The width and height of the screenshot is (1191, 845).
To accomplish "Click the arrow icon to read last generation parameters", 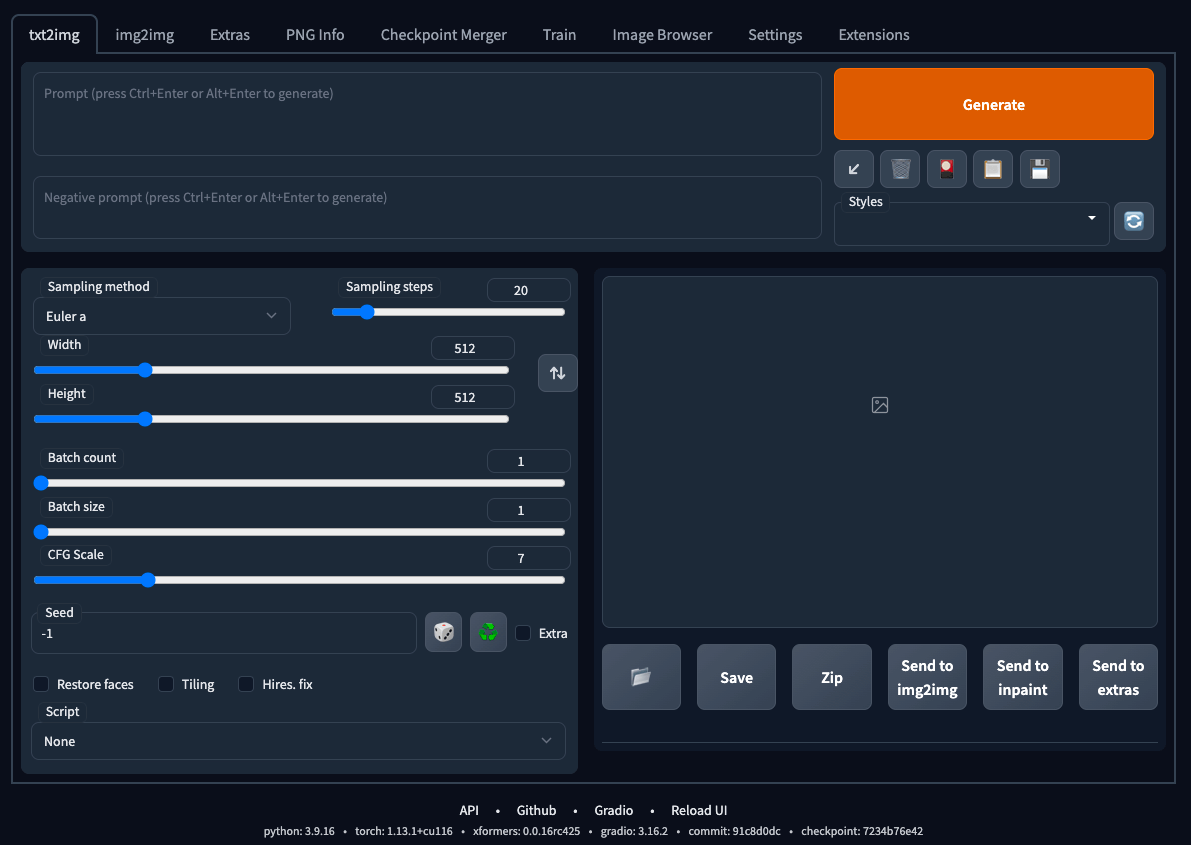I will click(x=854, y=169).
